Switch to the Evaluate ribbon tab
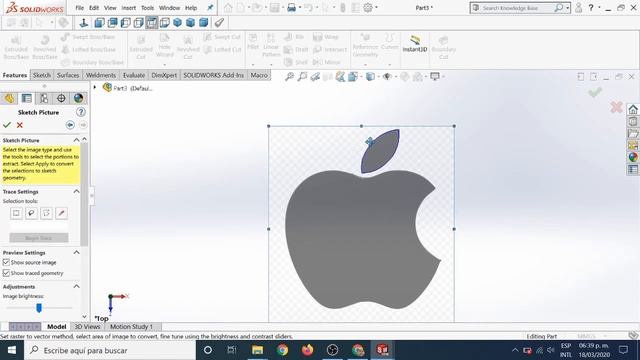 (134, 75)
